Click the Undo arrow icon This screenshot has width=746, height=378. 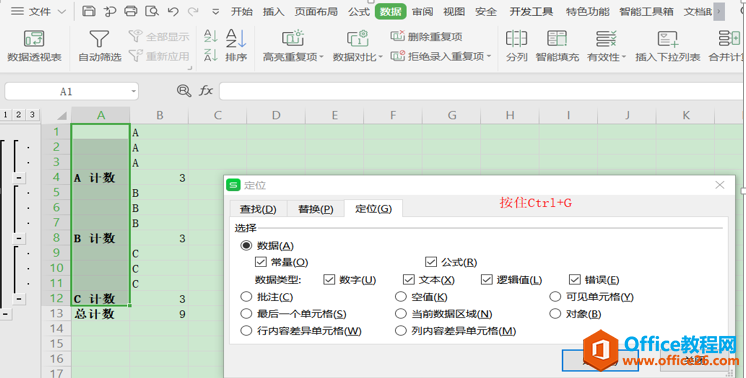pyautogui.click(x=173, y=11)
